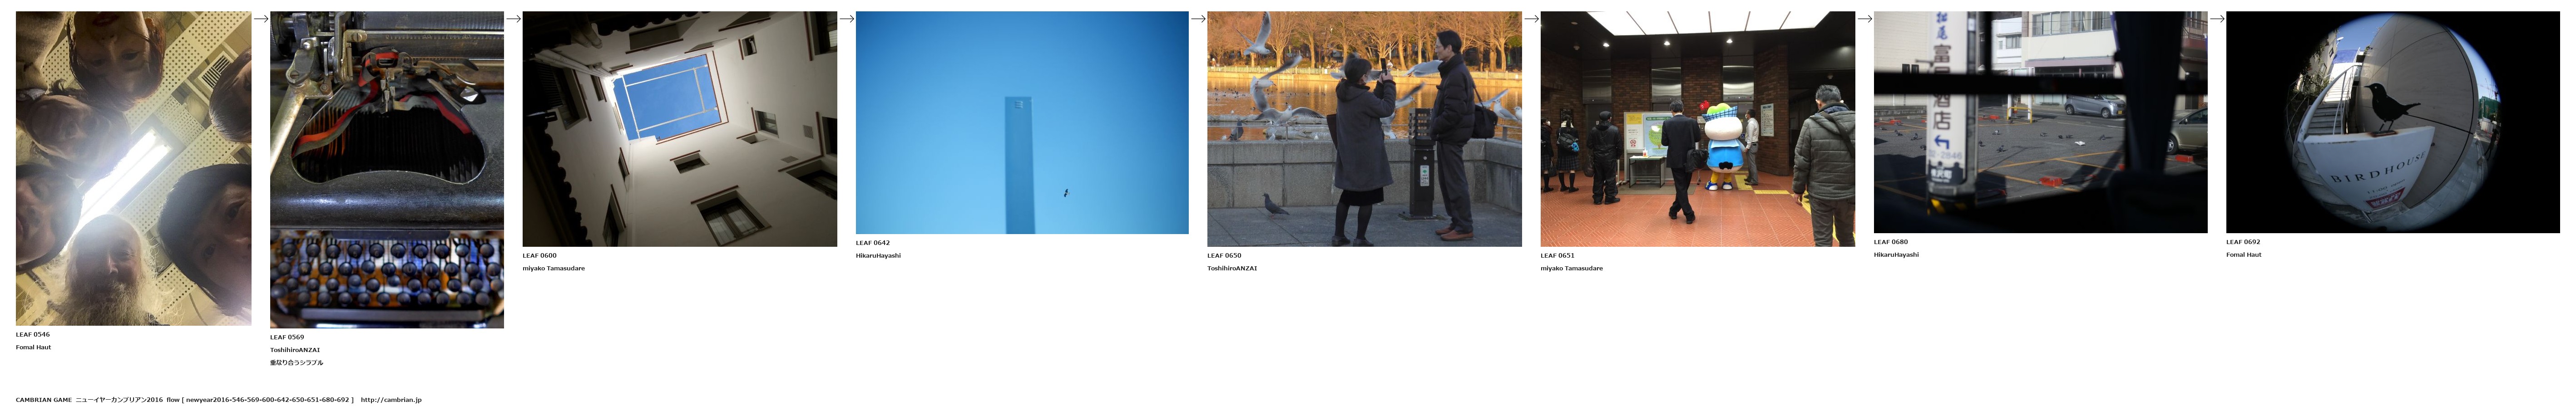Open the http://cambrian.jp link
The width and height of the screenshot is (2576, 411).
pos(391,400)
